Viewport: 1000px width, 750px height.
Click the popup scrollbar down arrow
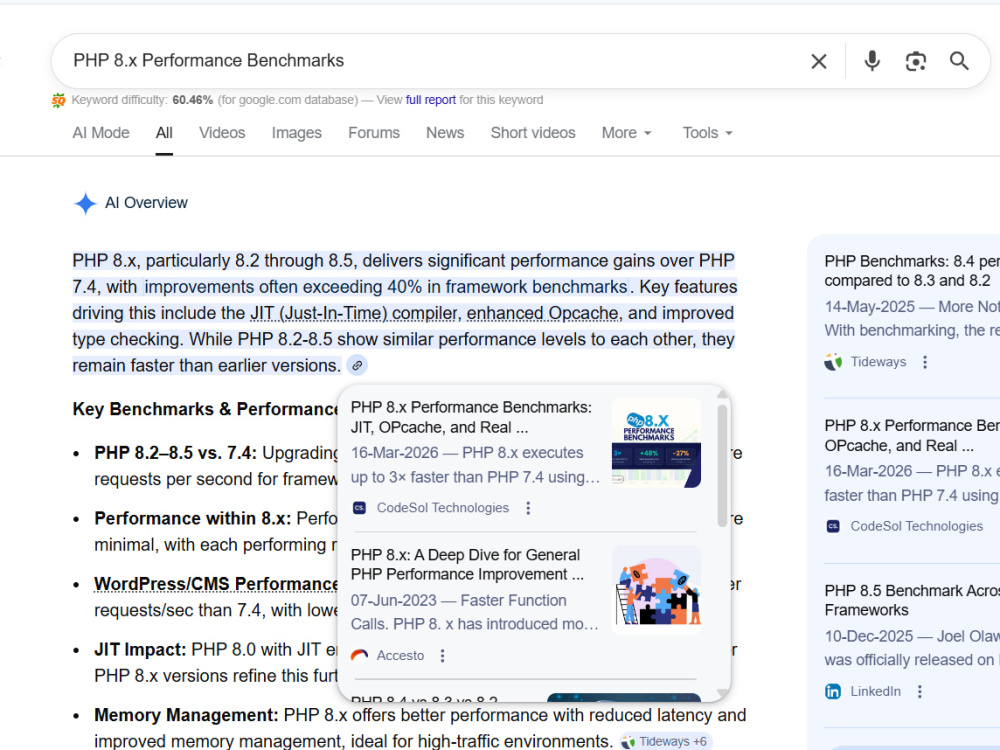pyautogui.click(x=723, y=693)
